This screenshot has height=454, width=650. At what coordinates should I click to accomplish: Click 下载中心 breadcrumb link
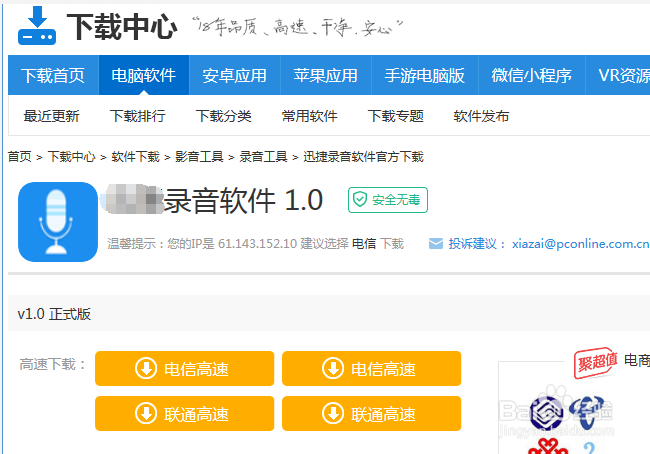pyautogui.click(x=72, y=157)
